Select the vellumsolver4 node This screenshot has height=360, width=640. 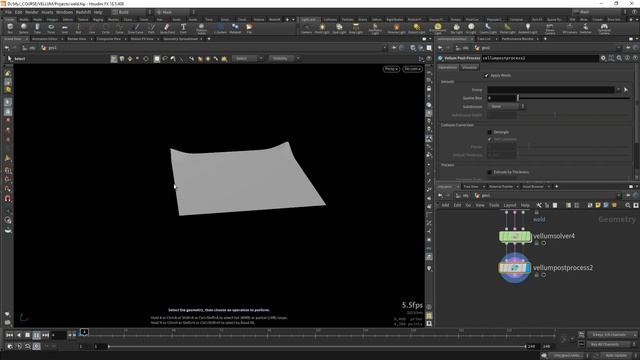coord(515,236)
